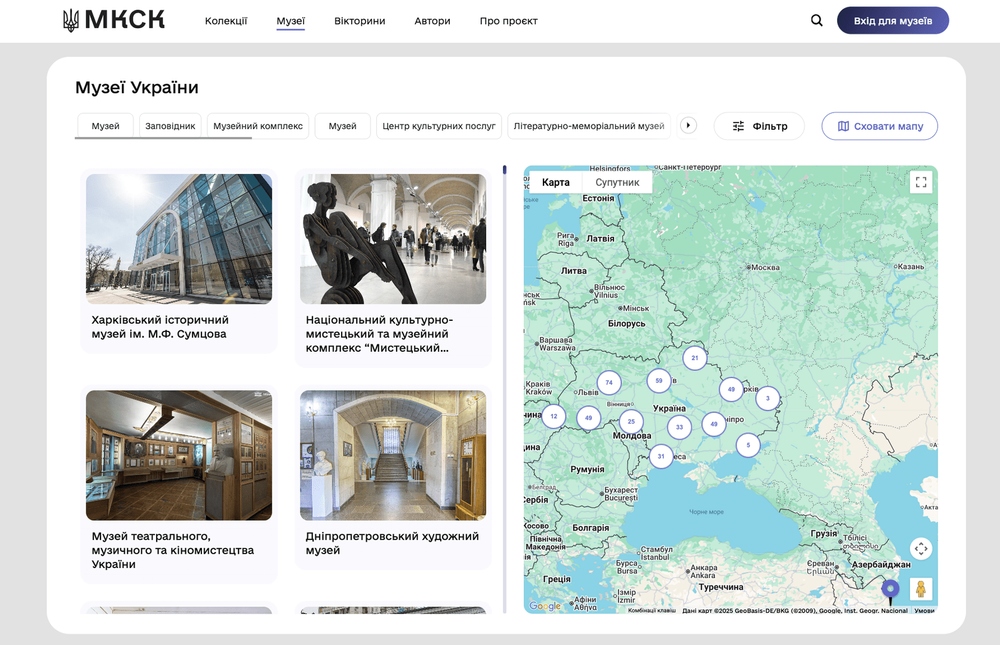Switch the map to Супутник view
Image resolution: width=1000 pixels, height=645 pixels.
tap(617, 182)
